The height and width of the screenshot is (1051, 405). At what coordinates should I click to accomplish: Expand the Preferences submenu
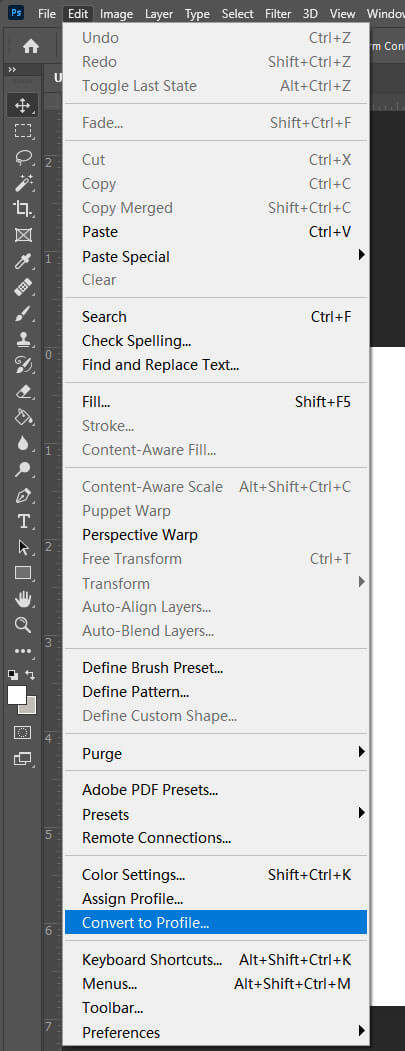click(x=216, y=1032)
